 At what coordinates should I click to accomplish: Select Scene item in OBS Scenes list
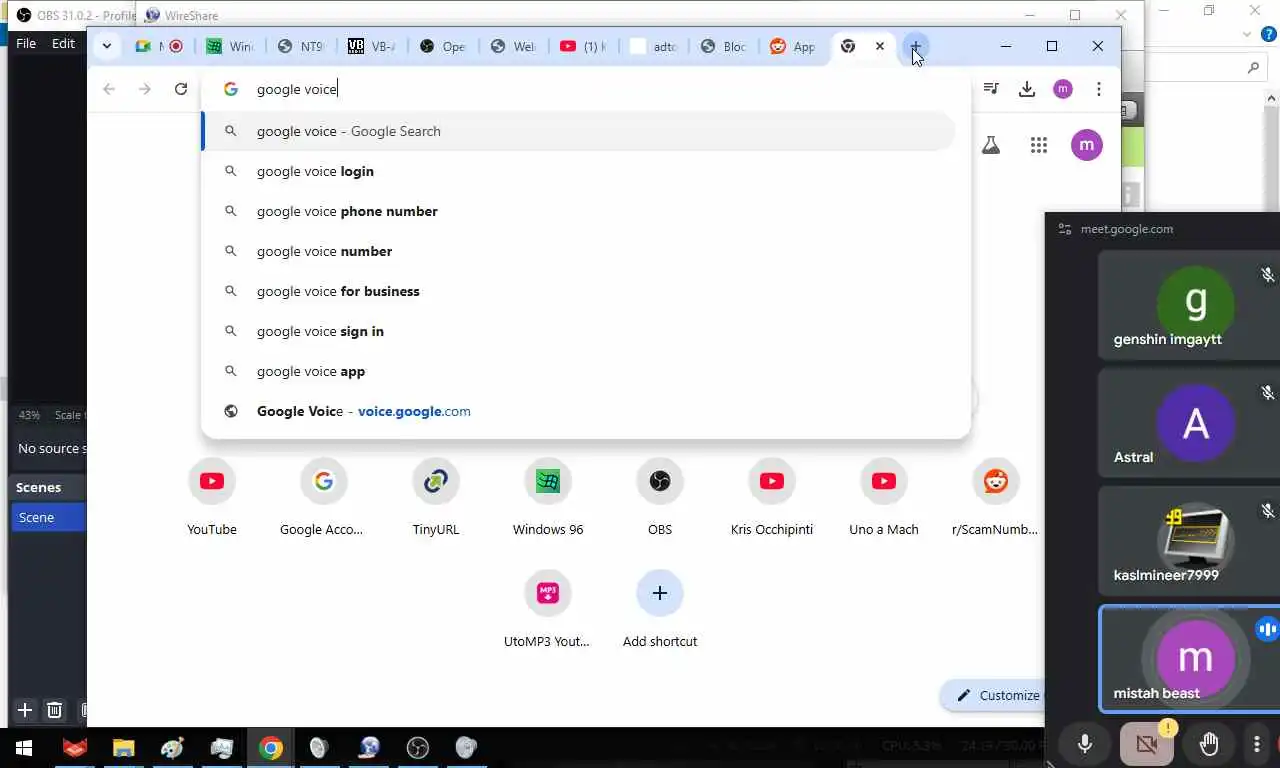(x=48, y=517)
